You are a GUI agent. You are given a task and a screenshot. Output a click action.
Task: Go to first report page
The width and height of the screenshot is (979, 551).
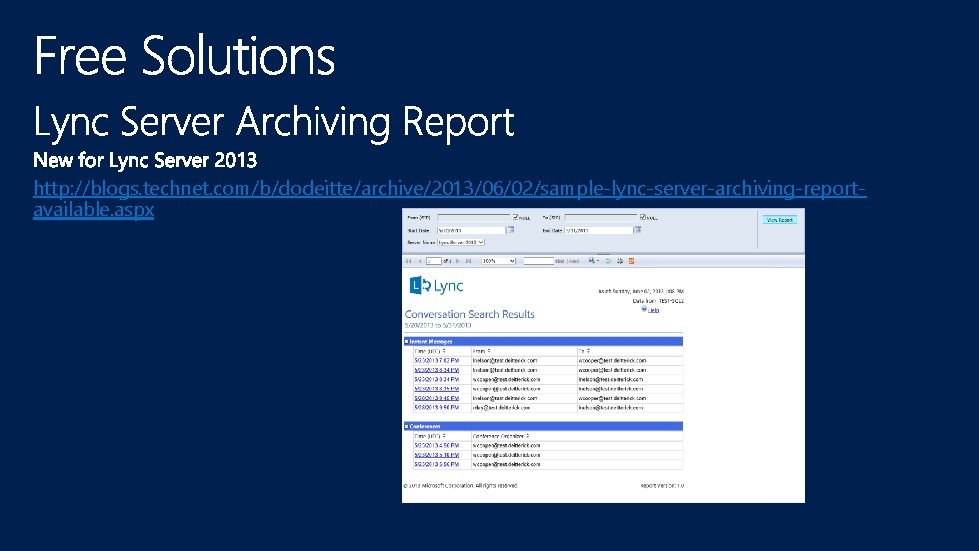click(408, 261)
